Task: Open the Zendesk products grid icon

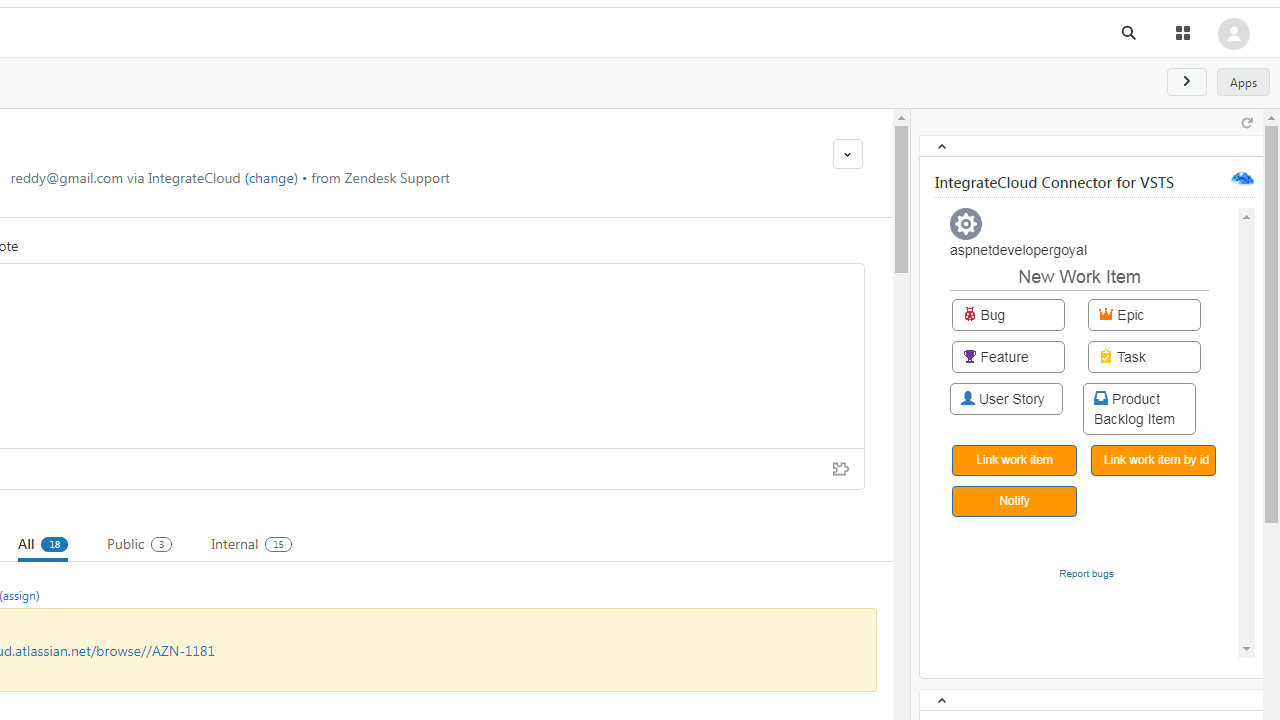Action: click(1183, 33)
